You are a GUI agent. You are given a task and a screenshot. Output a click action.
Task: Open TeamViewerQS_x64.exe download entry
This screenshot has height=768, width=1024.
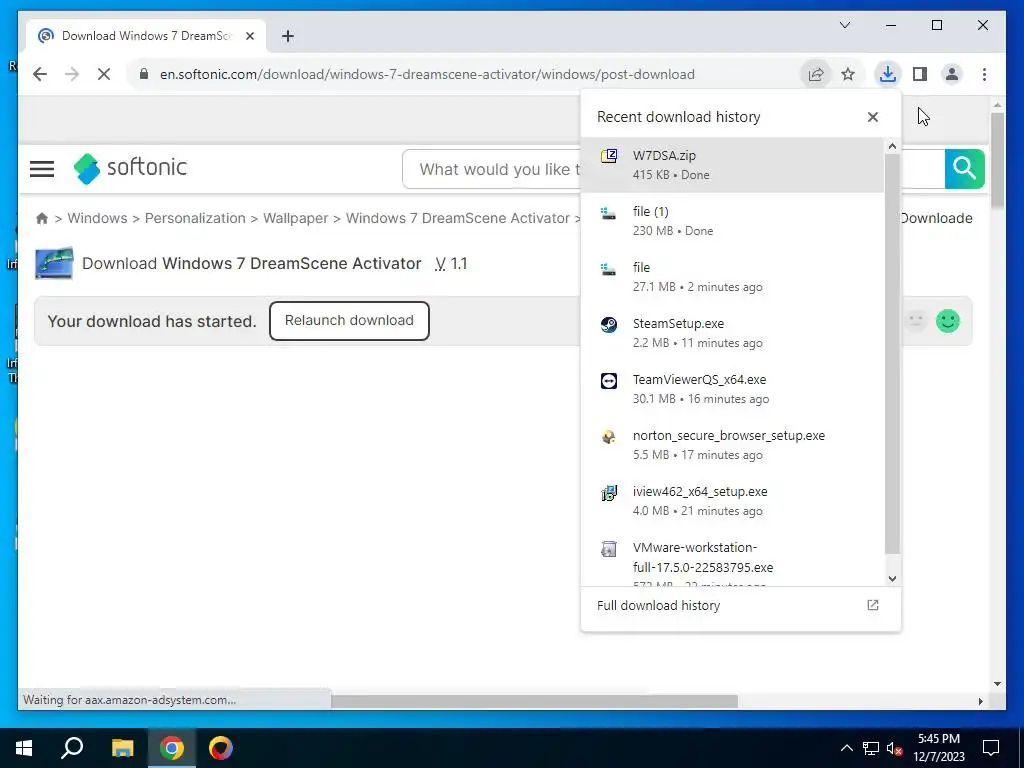coord(732,389)
